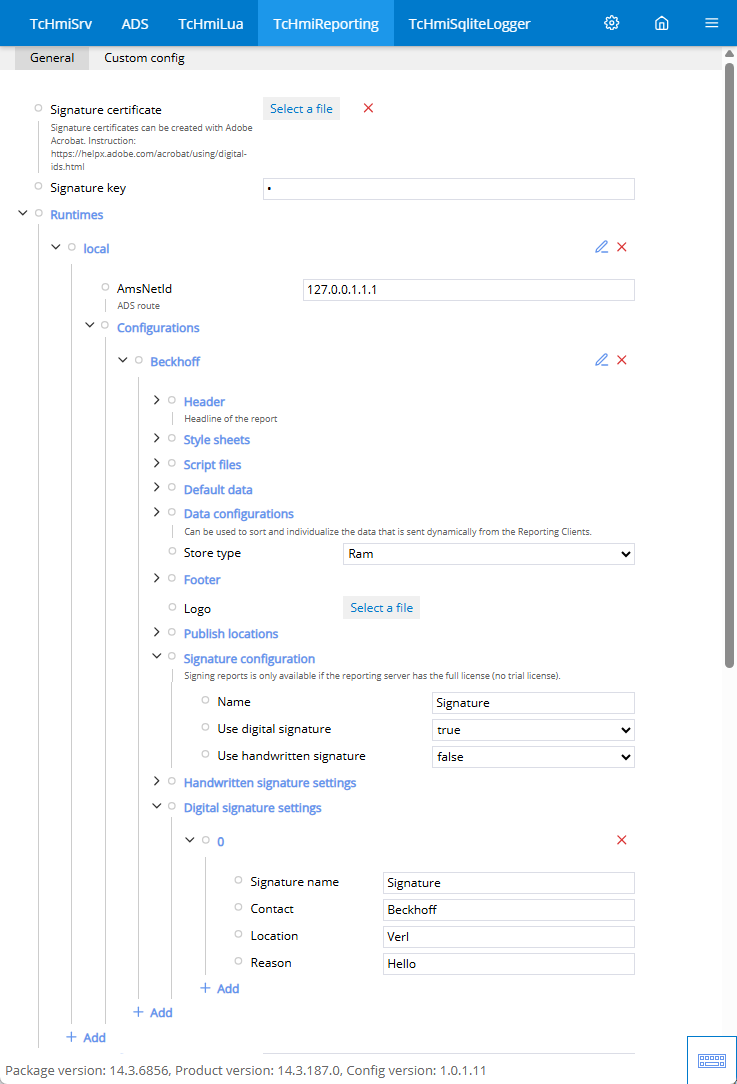Viewport: 737px width, 1084px height.
Task: Click the home icon in top bar
Action: click(x=661, y=23)
